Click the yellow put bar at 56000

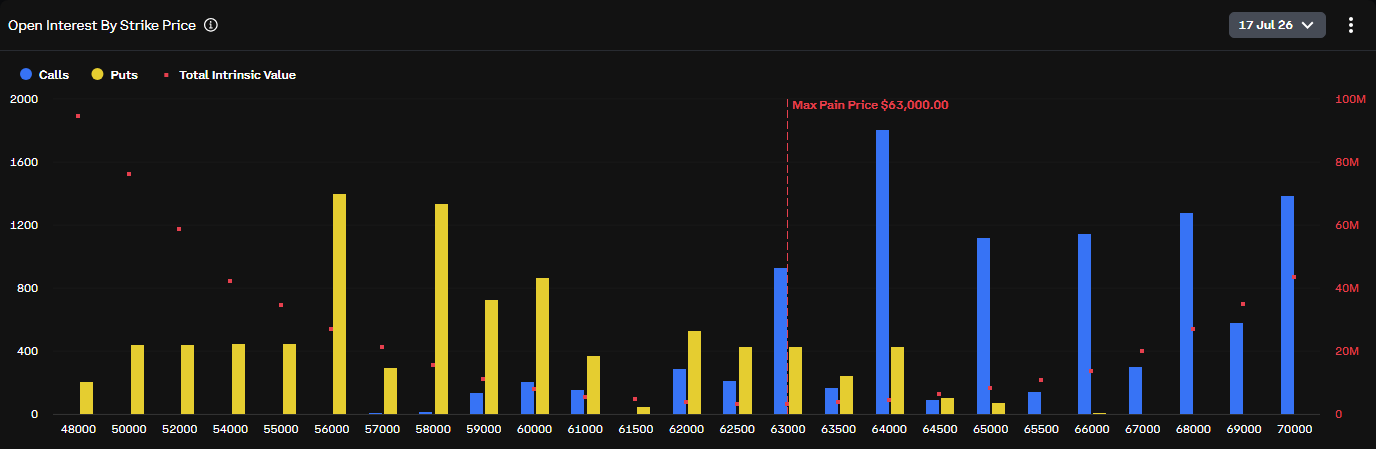click(x=339, y=304)
